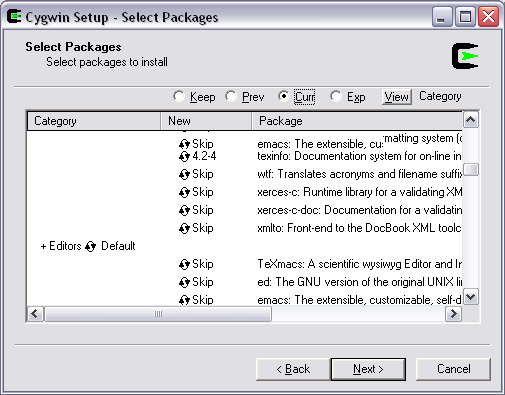
Task: Click the Package column header
Action: tap(357, 121)
